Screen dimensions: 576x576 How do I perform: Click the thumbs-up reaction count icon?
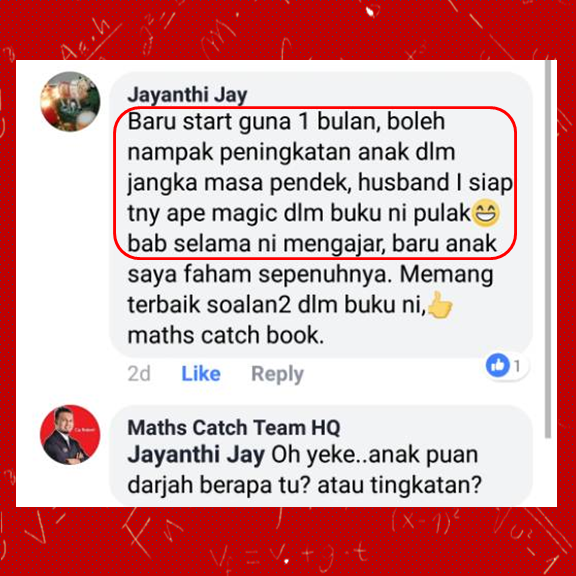pyautogui.click(x=497, y=365)
